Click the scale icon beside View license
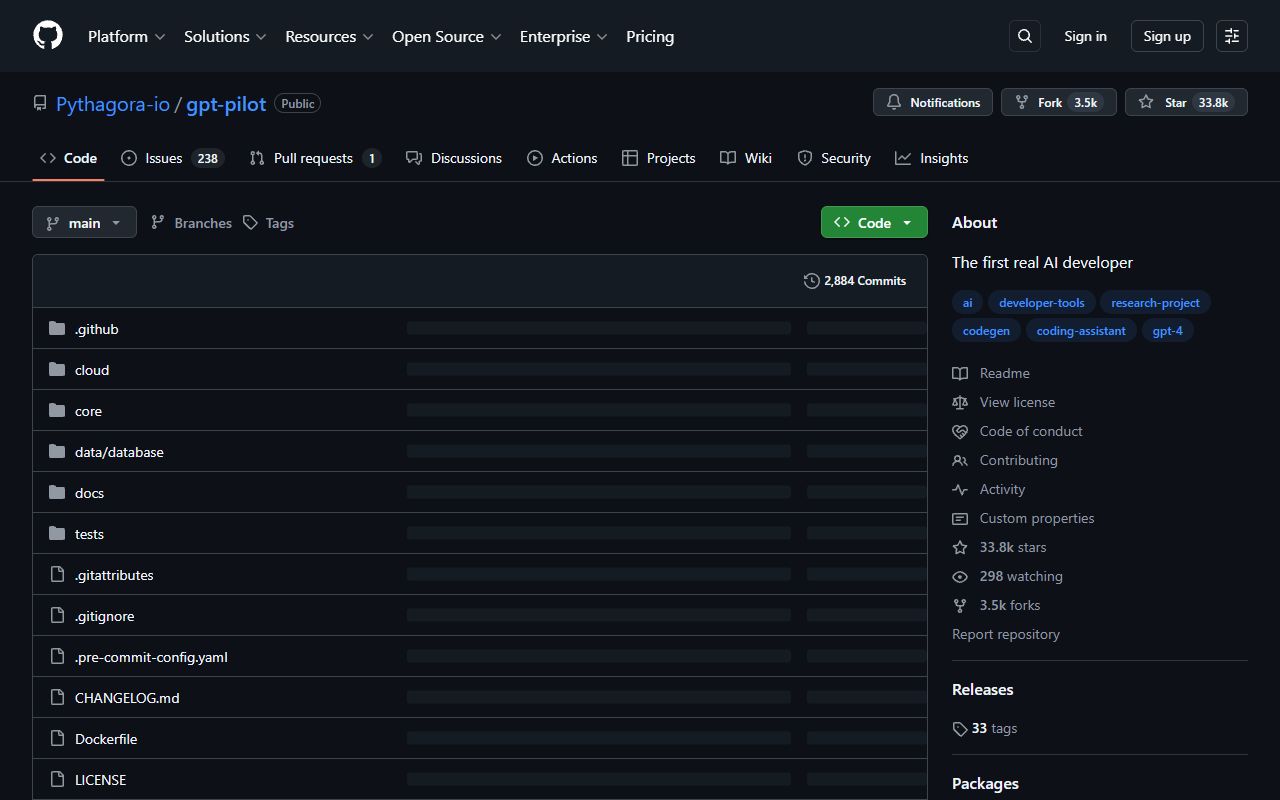 pos(960,402)
